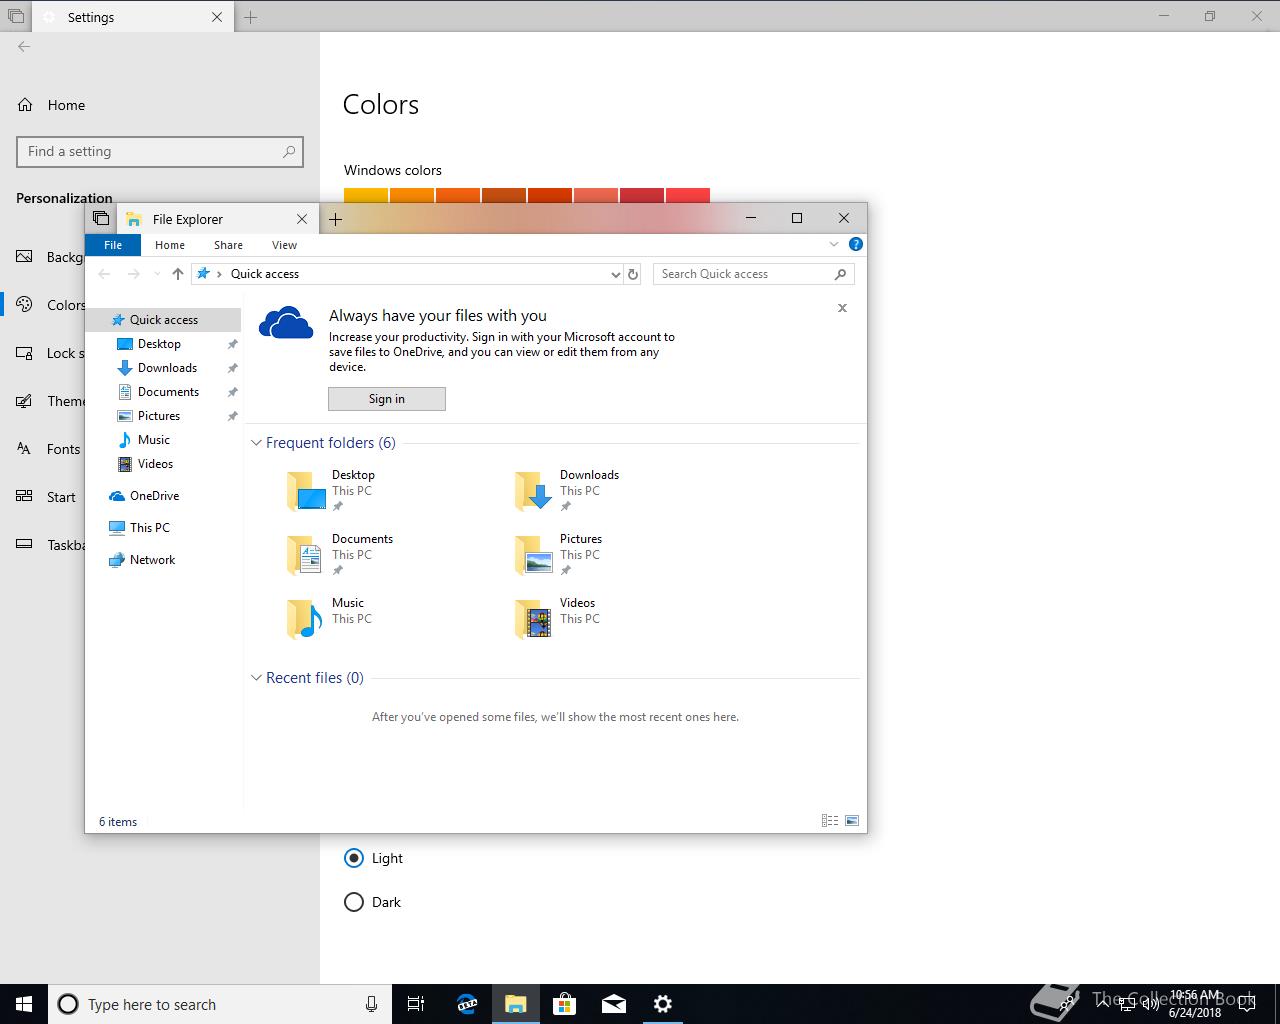Pick the dark orange Windows color swatch

(504, 195)
